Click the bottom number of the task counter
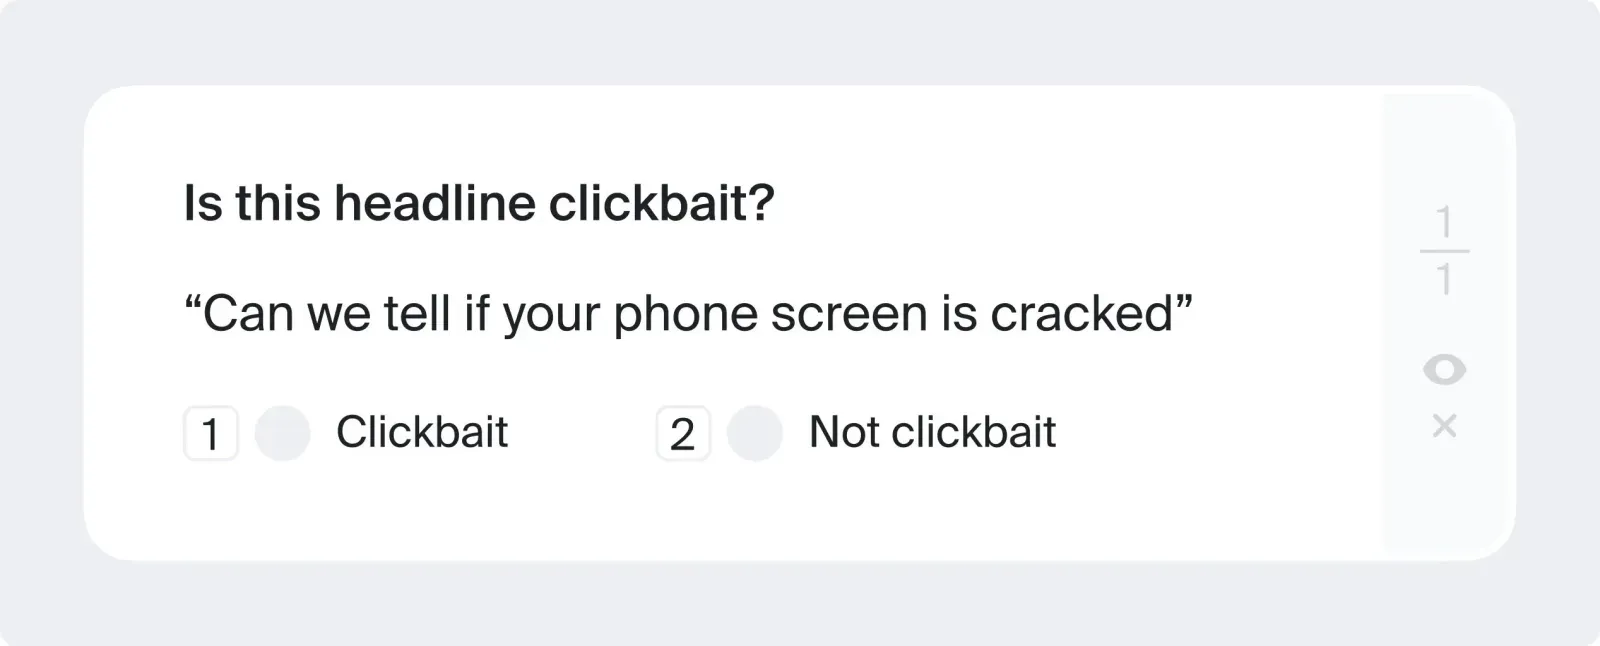This screenshot has width=1600, height=646. point(1444,280)
